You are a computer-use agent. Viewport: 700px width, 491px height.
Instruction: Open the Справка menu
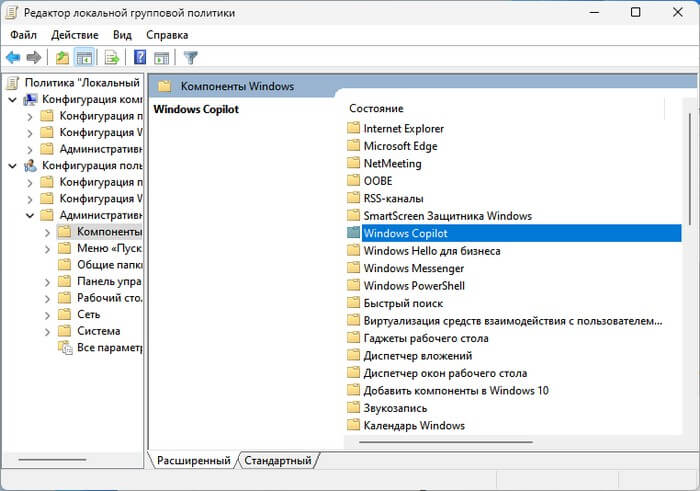tap(167, 35)
